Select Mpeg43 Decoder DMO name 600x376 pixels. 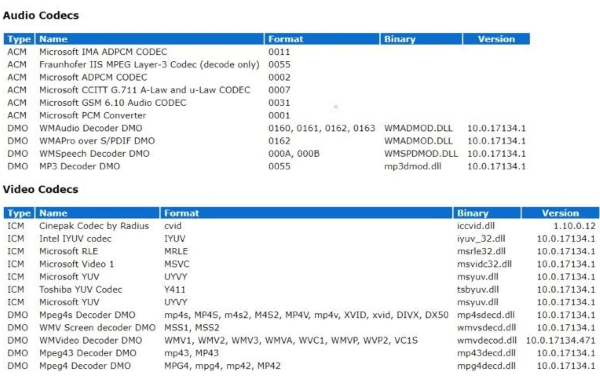88,353
